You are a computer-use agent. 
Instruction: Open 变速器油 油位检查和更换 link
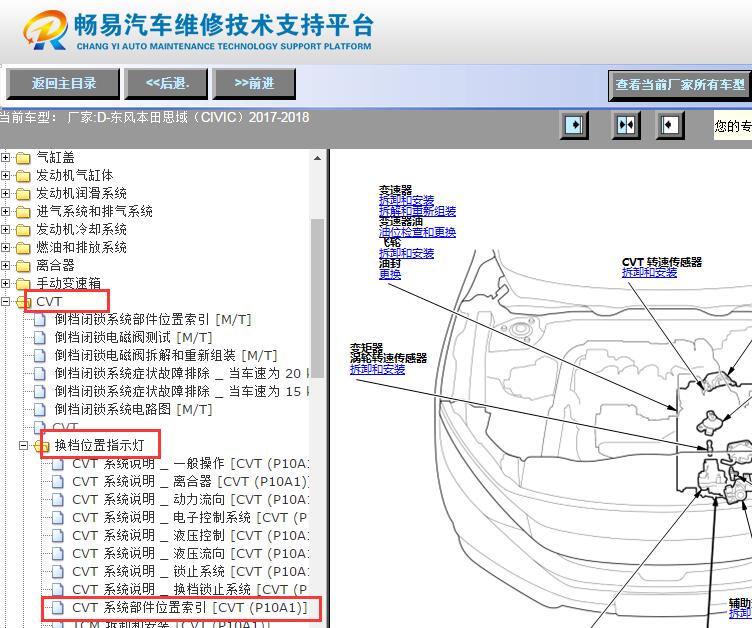pyautogui.click(x=417, y=232)
